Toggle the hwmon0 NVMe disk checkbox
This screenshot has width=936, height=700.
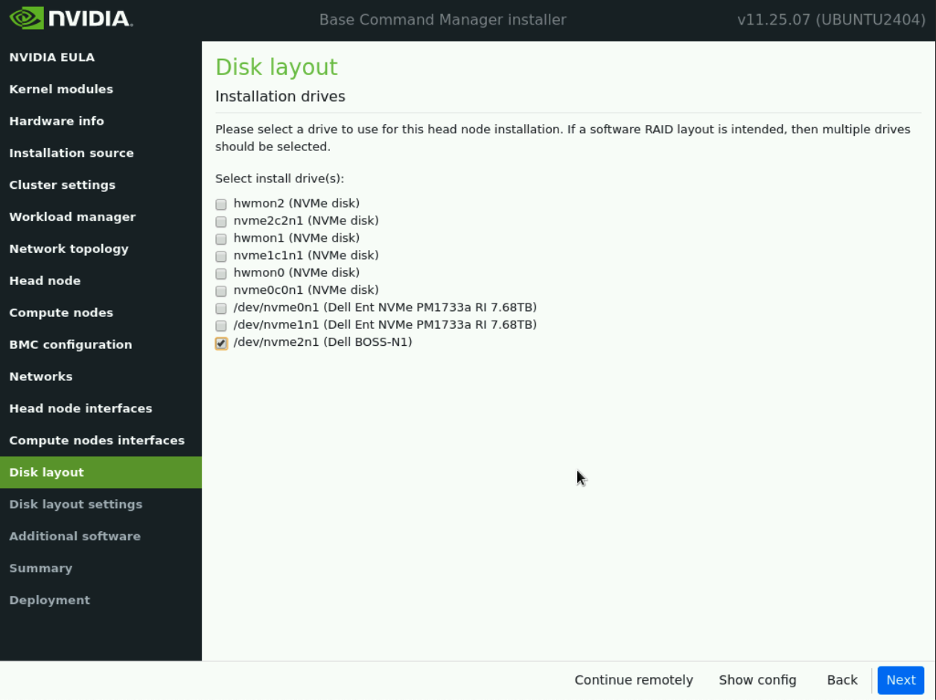[x=221, y=273]
